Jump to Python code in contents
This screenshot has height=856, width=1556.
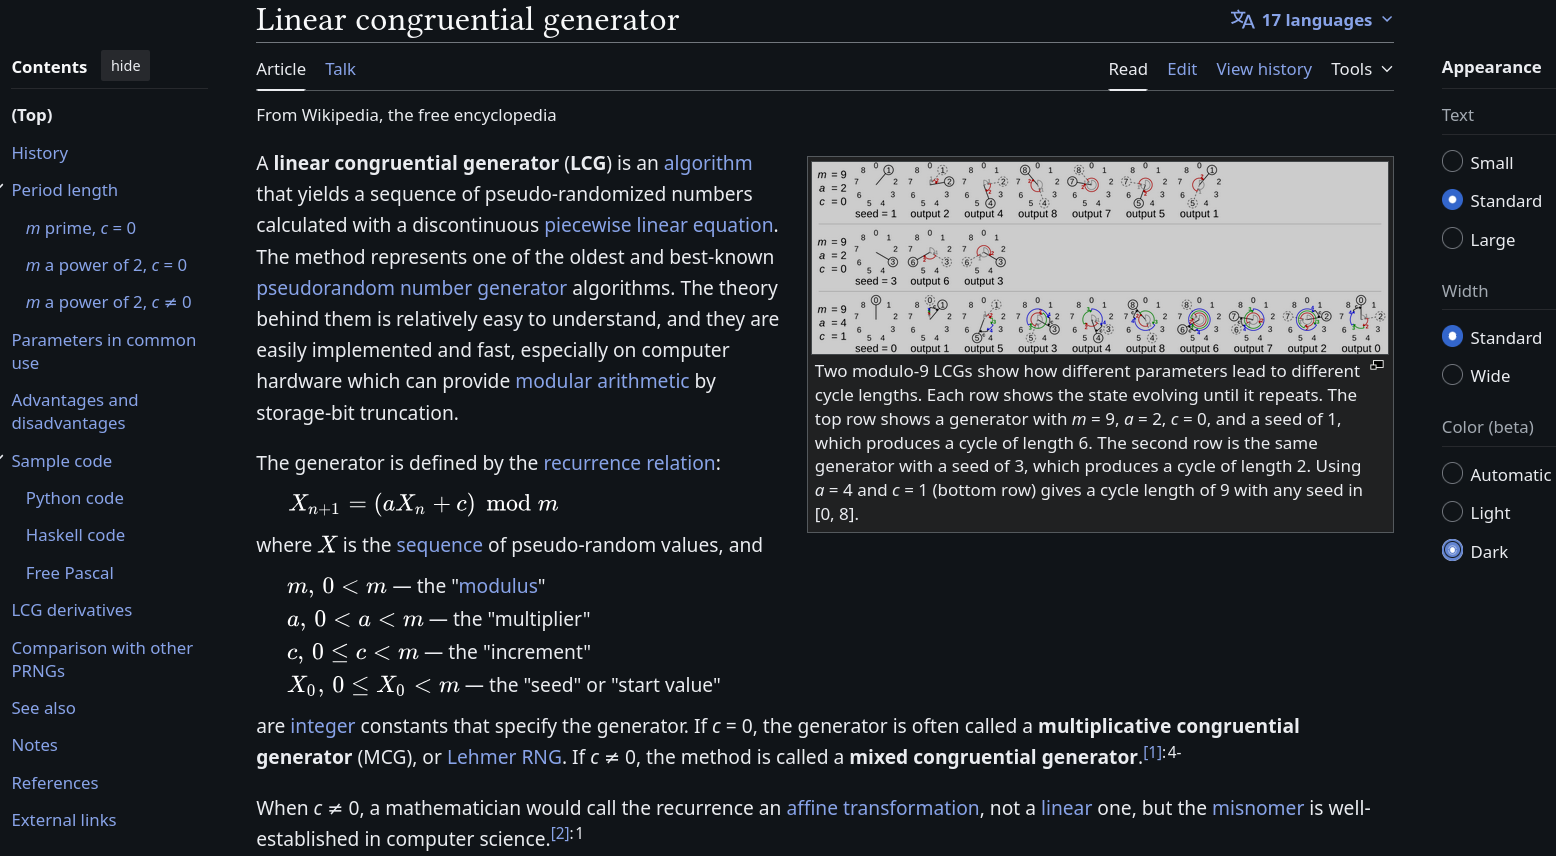[75, 498]
